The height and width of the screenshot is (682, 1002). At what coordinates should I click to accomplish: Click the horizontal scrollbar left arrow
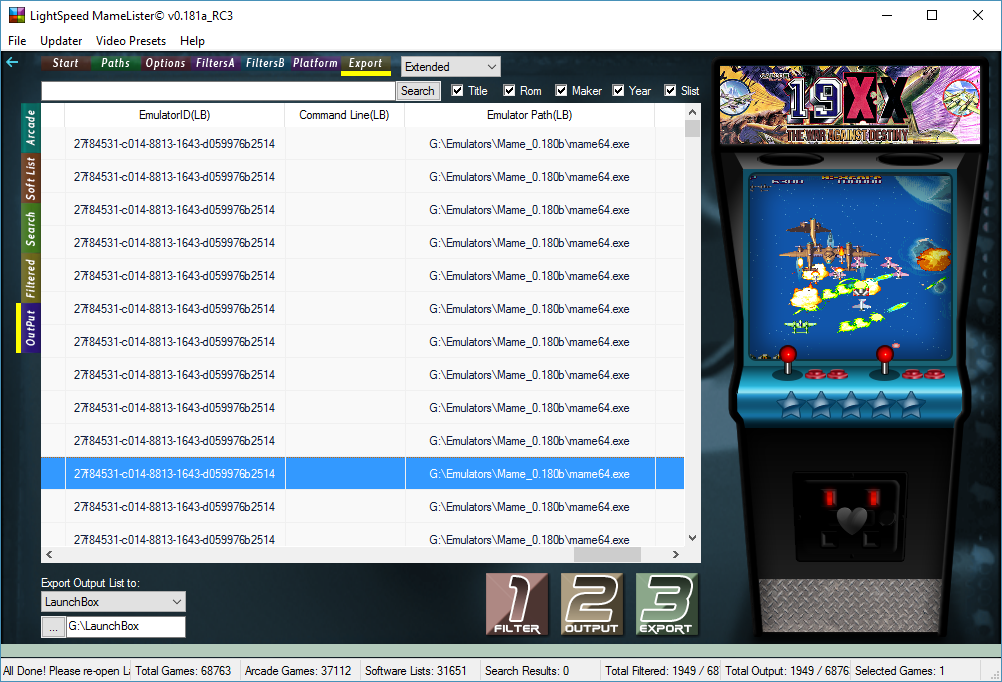tap(49, 554)
